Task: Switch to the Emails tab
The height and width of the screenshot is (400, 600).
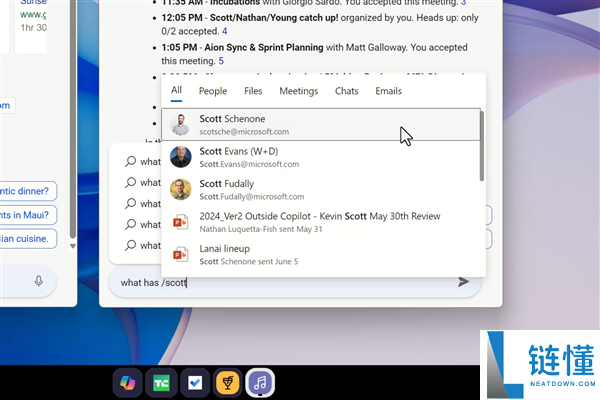Action: (388, 91)
